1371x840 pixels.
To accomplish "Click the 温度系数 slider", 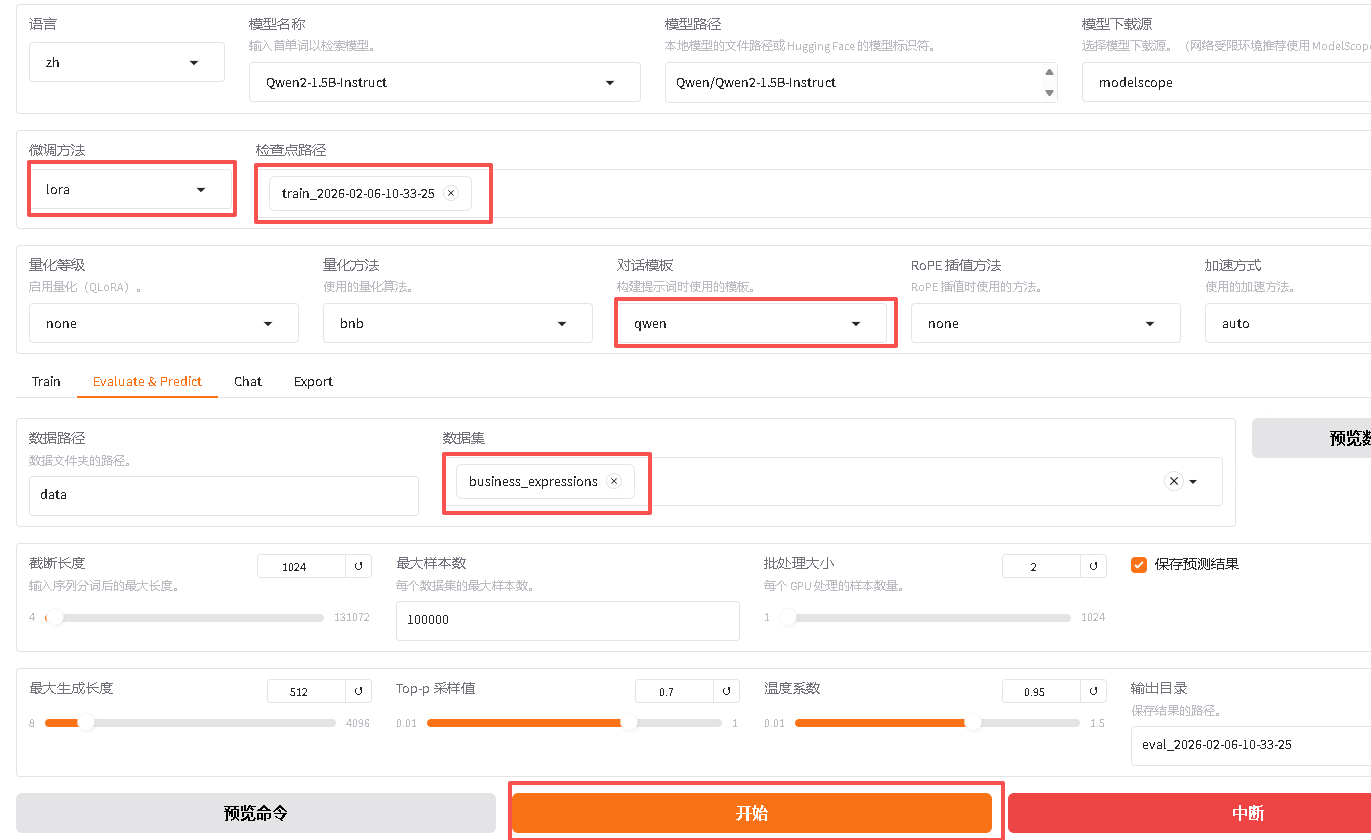I will 937,723.
